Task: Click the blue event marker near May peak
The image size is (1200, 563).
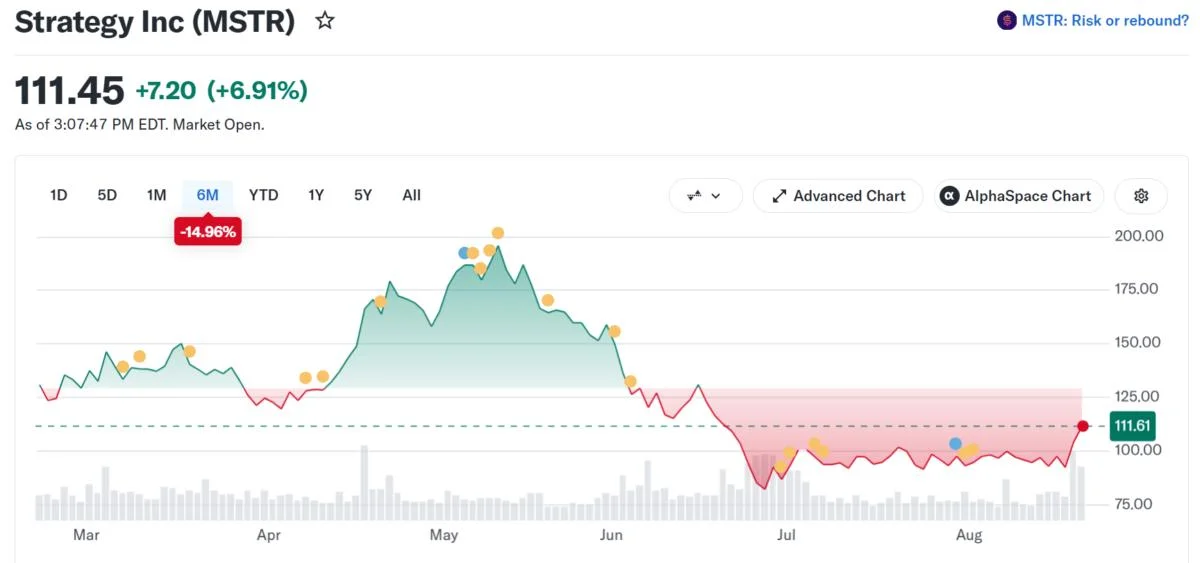Action: (464, 253)
